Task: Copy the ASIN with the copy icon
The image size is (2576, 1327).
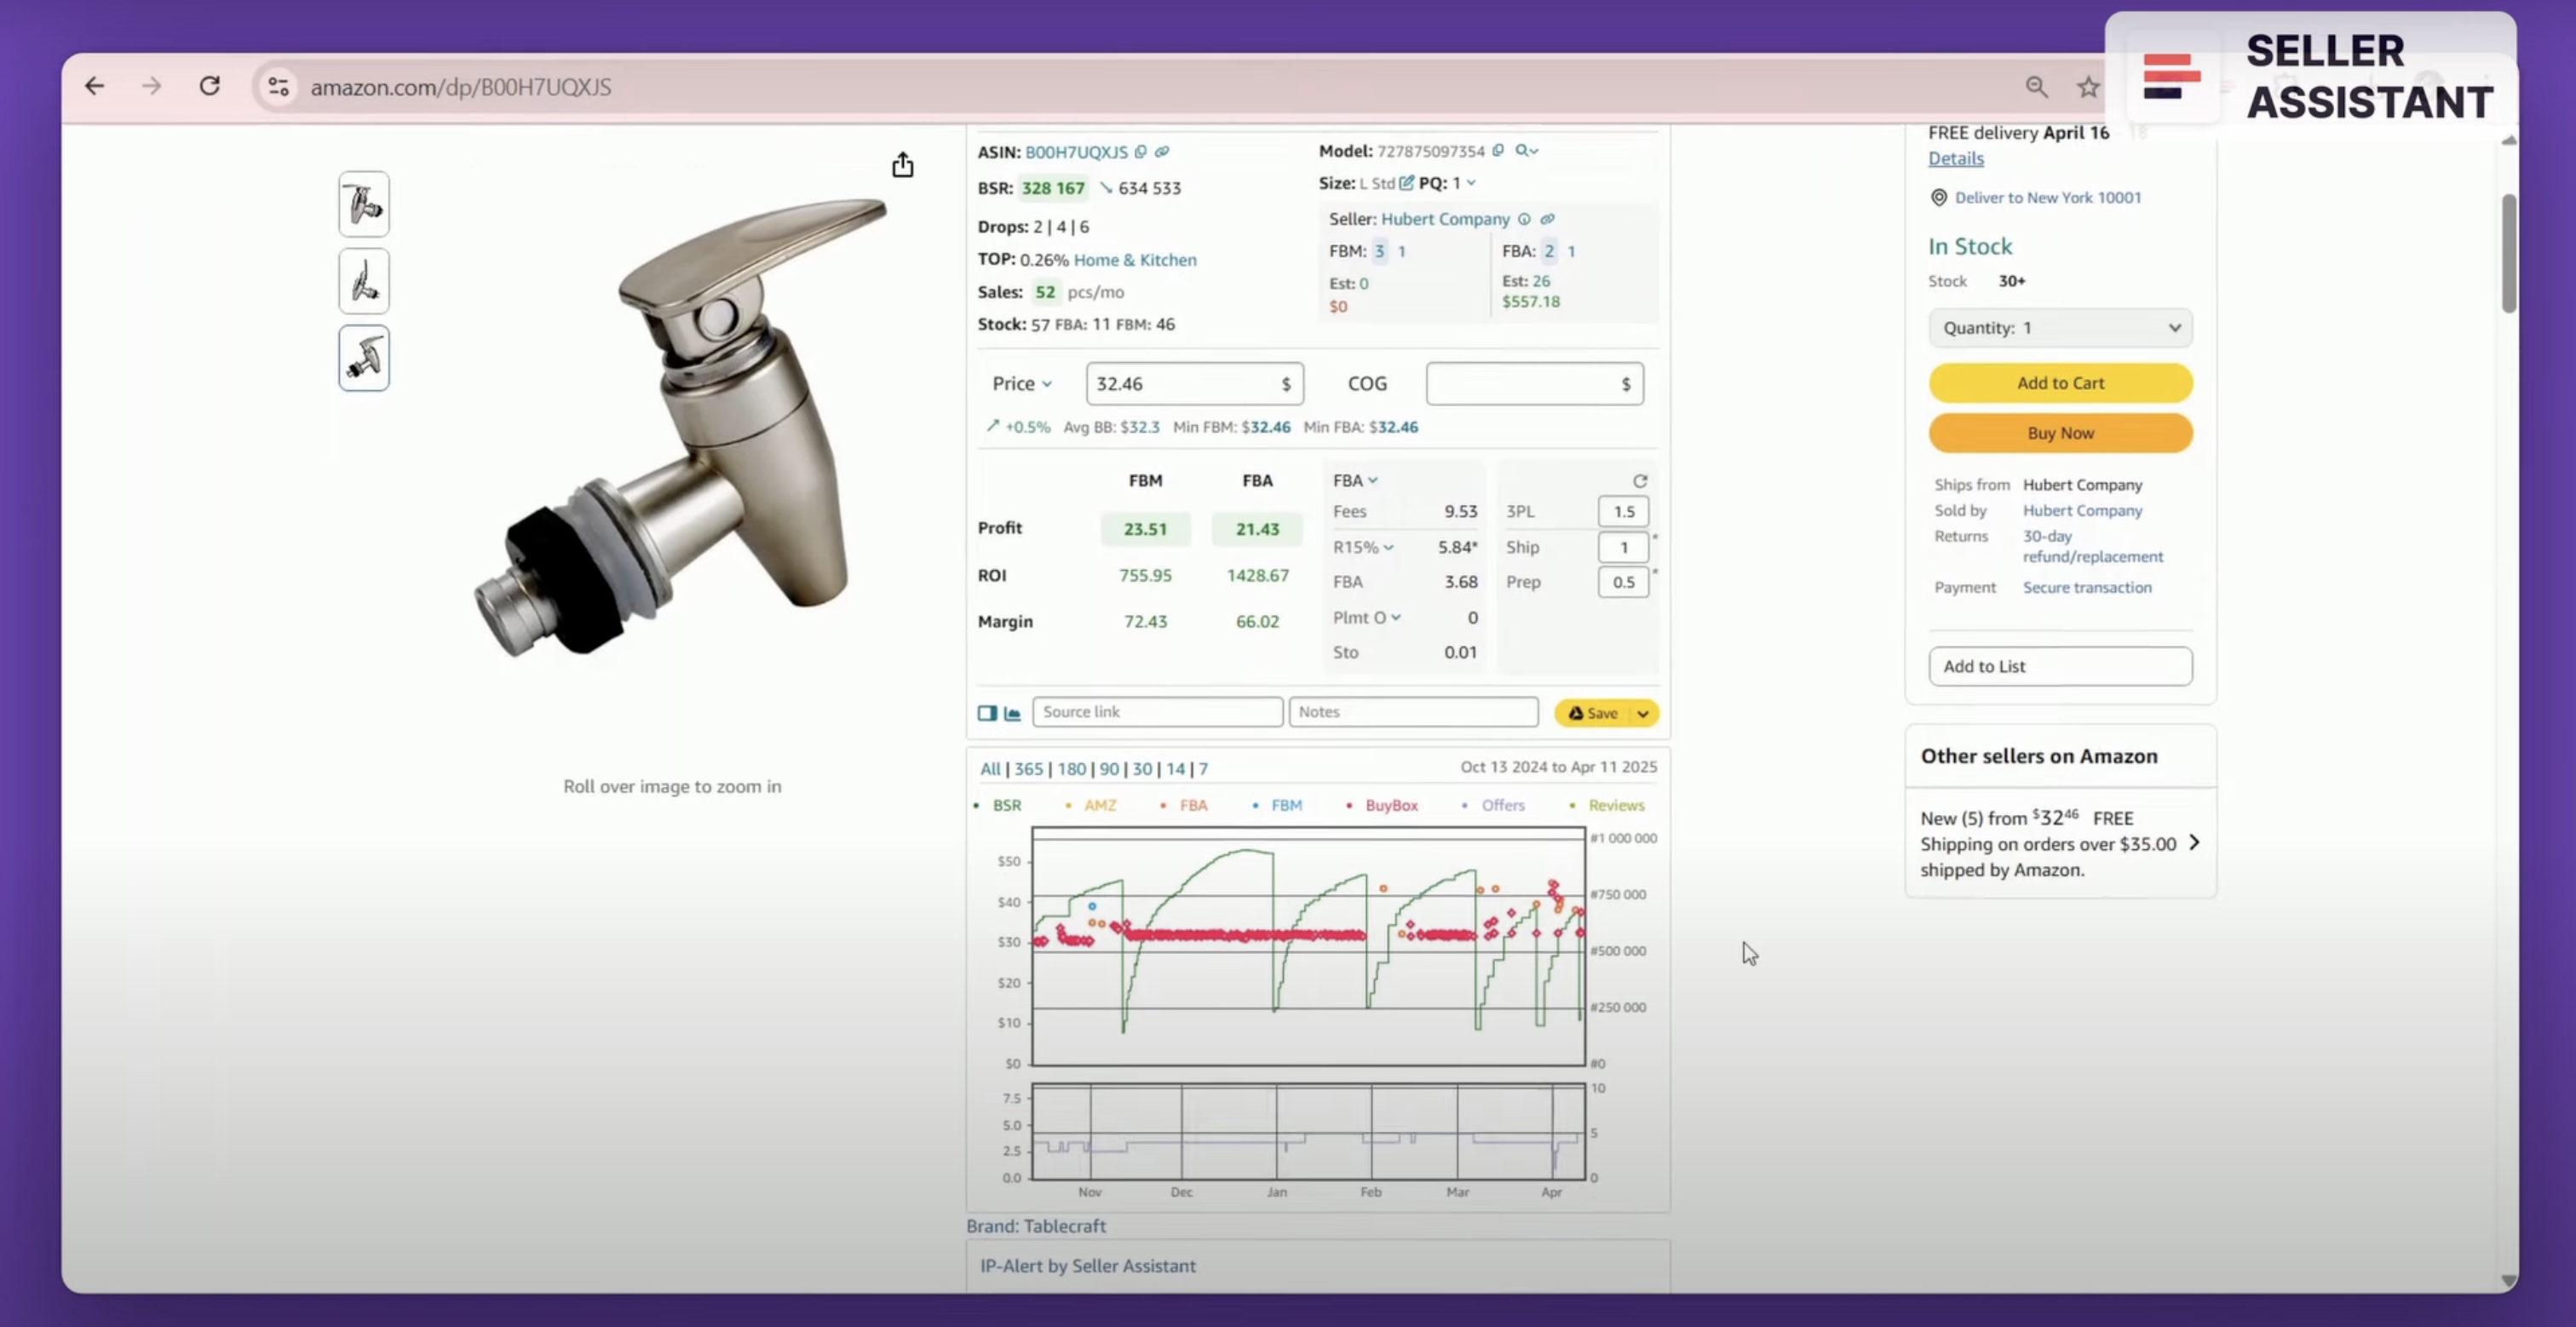Action: point(1140,152)
